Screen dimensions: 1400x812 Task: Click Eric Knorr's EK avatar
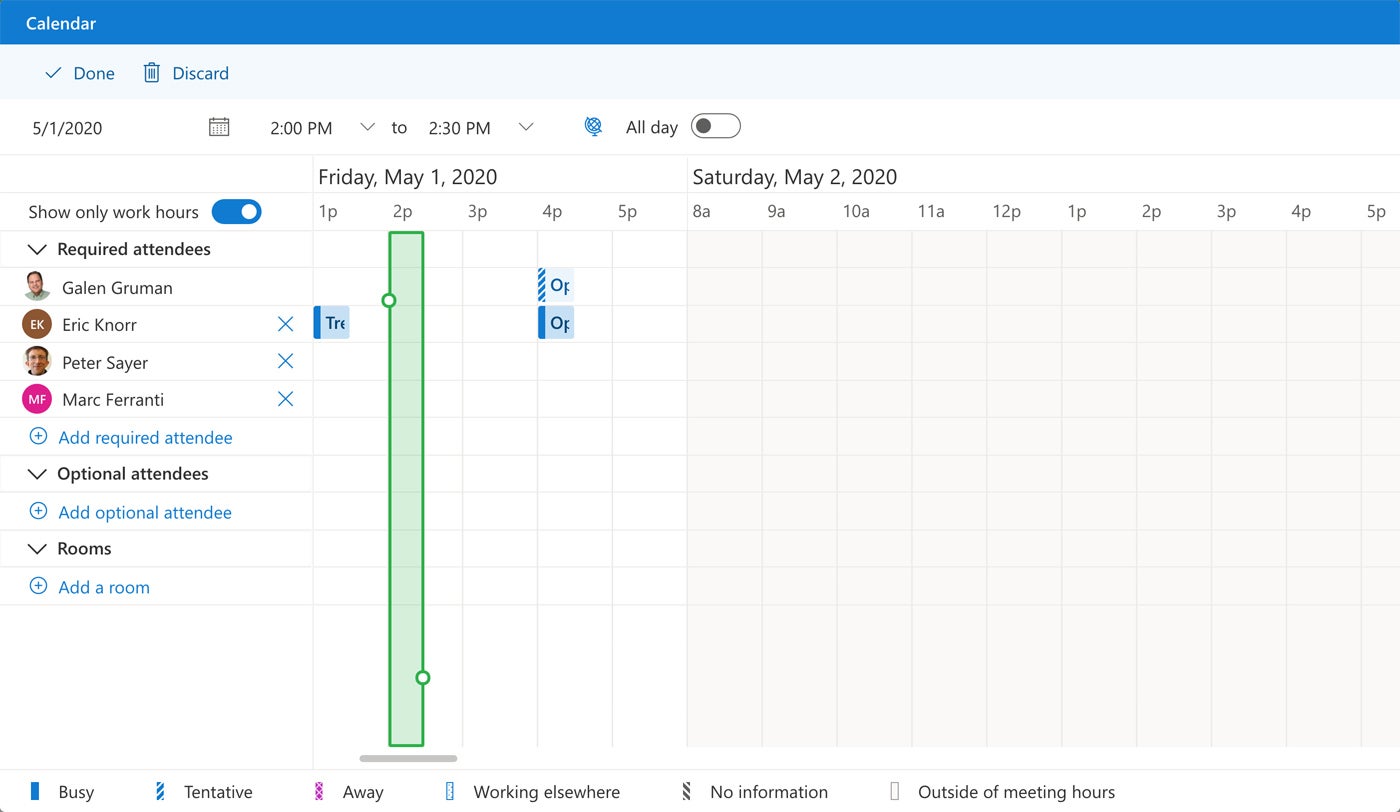37,324
